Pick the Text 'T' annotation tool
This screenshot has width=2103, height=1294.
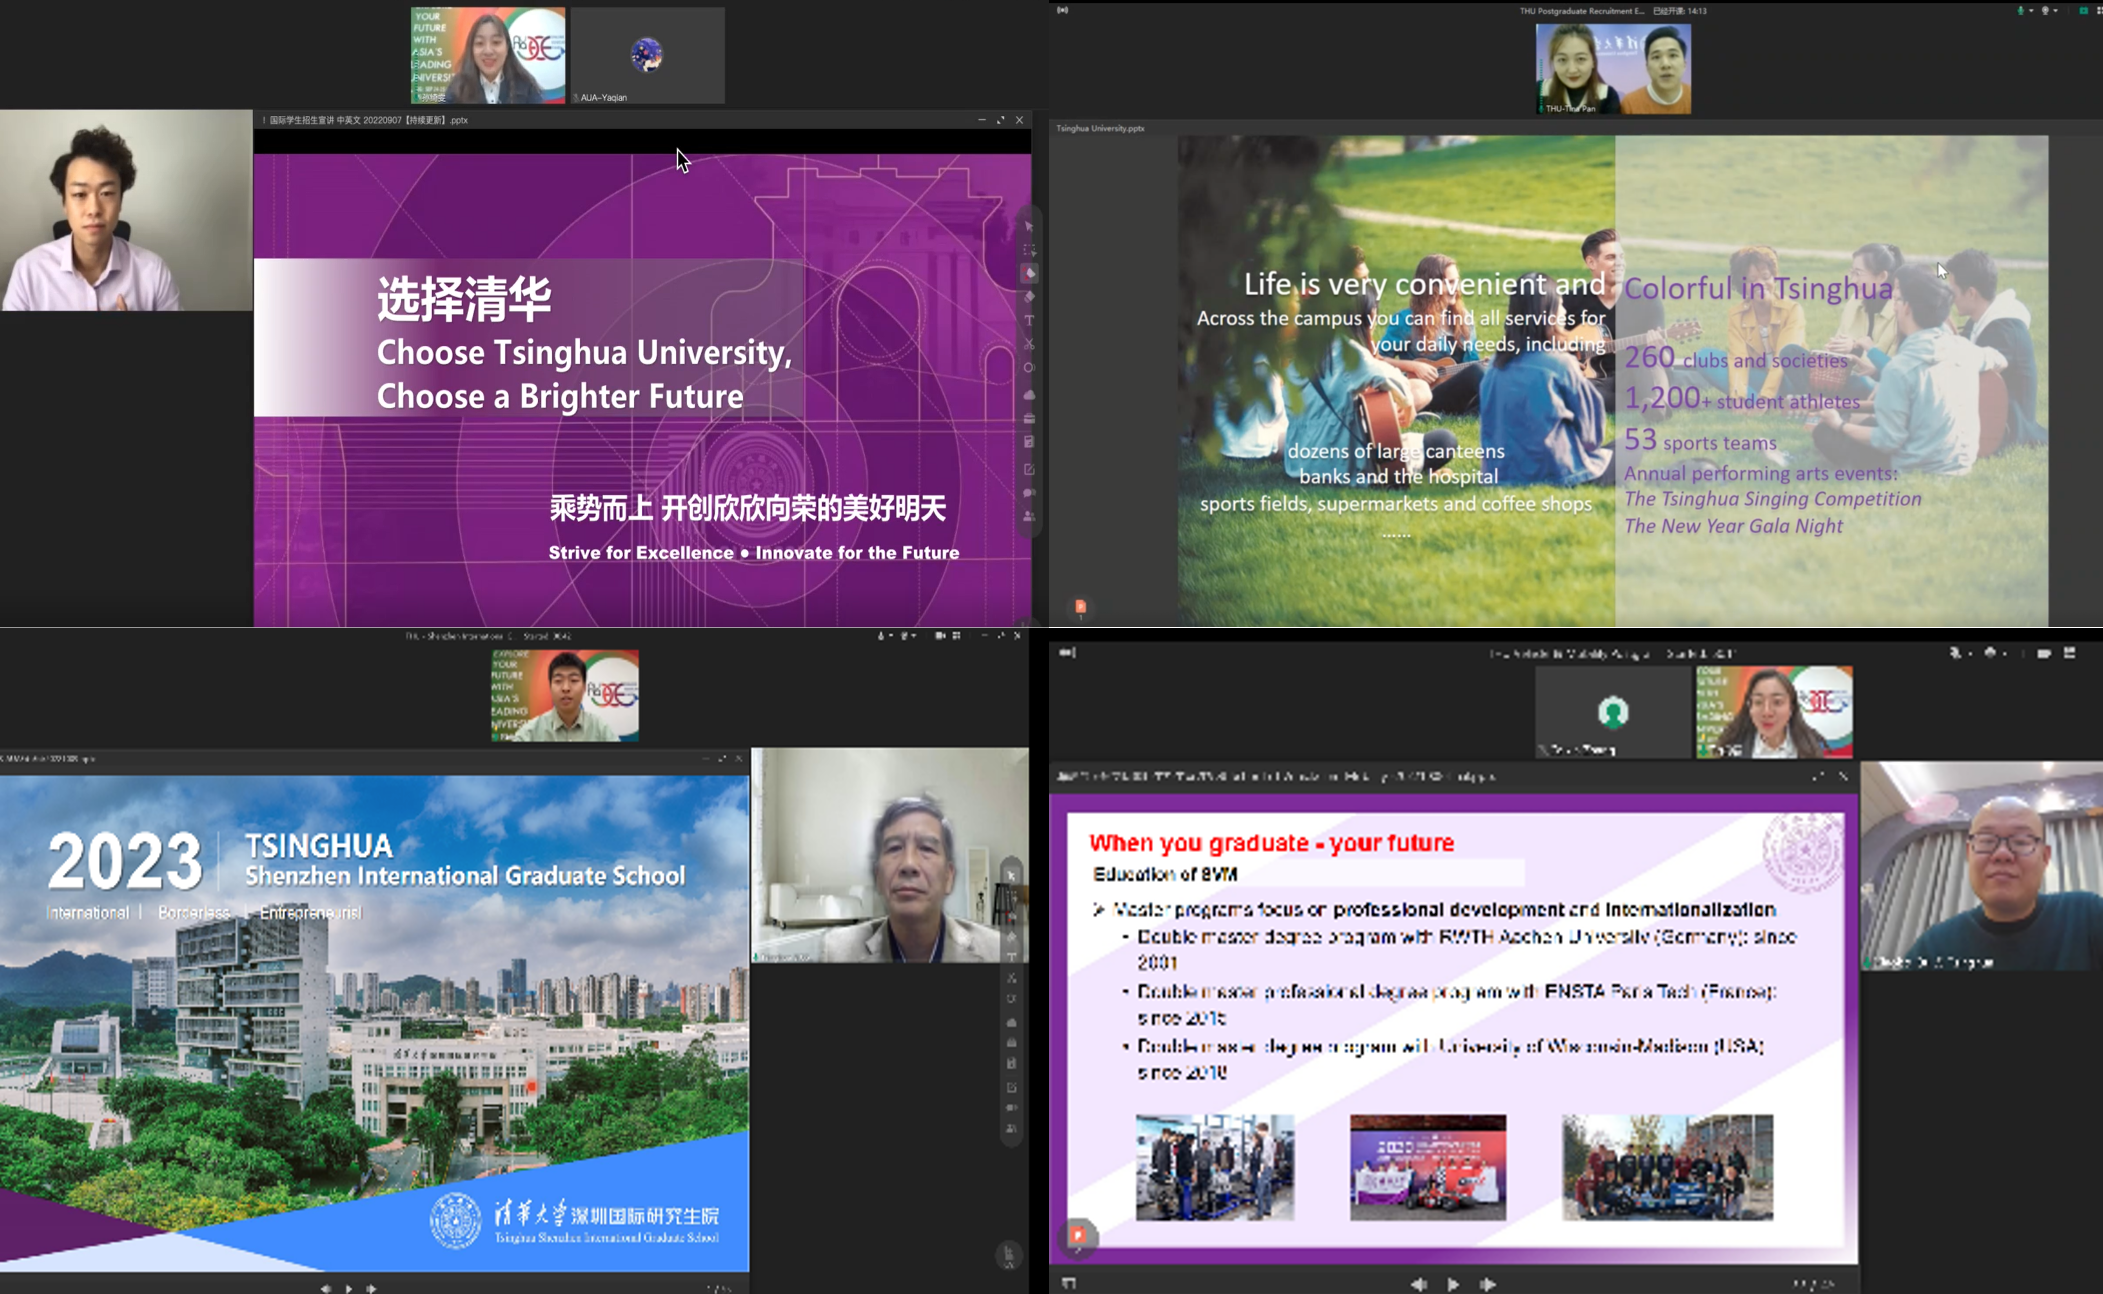click(x=1029, y=321)
